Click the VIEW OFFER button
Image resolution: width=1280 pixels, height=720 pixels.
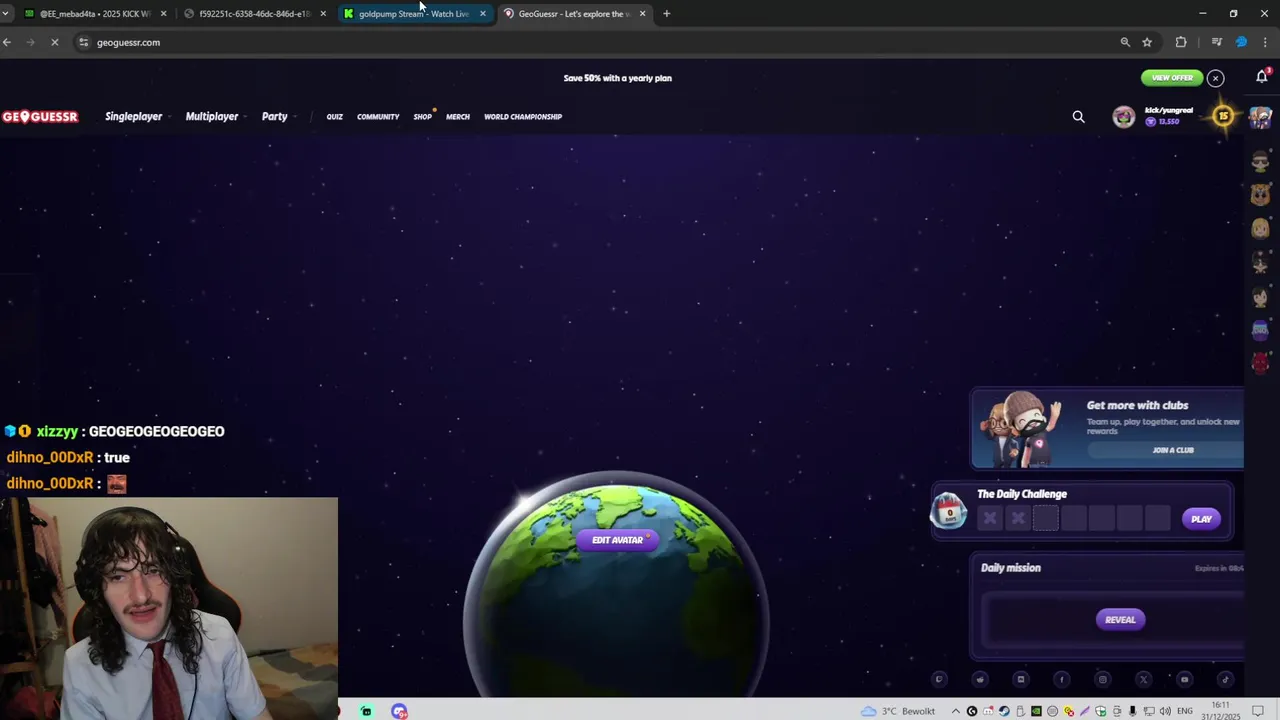pyautogui.click(x=1172, y=78)
